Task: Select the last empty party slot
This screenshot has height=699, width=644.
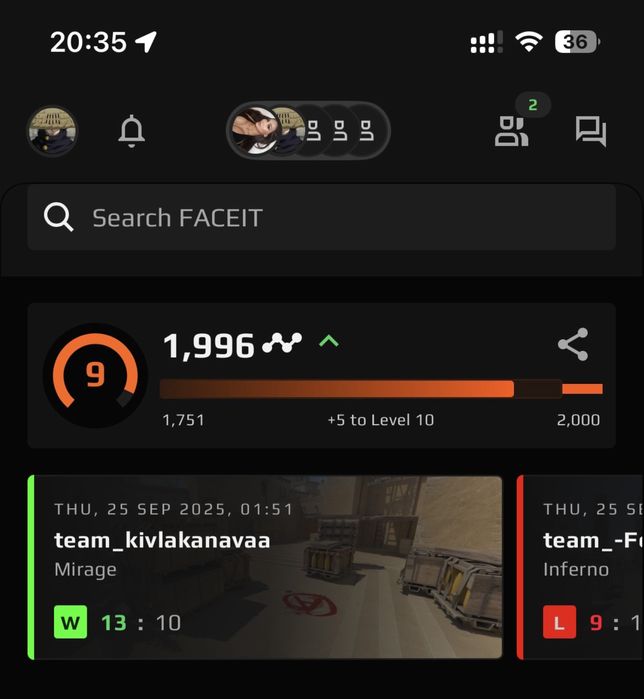Action: (x=367, y=131)
